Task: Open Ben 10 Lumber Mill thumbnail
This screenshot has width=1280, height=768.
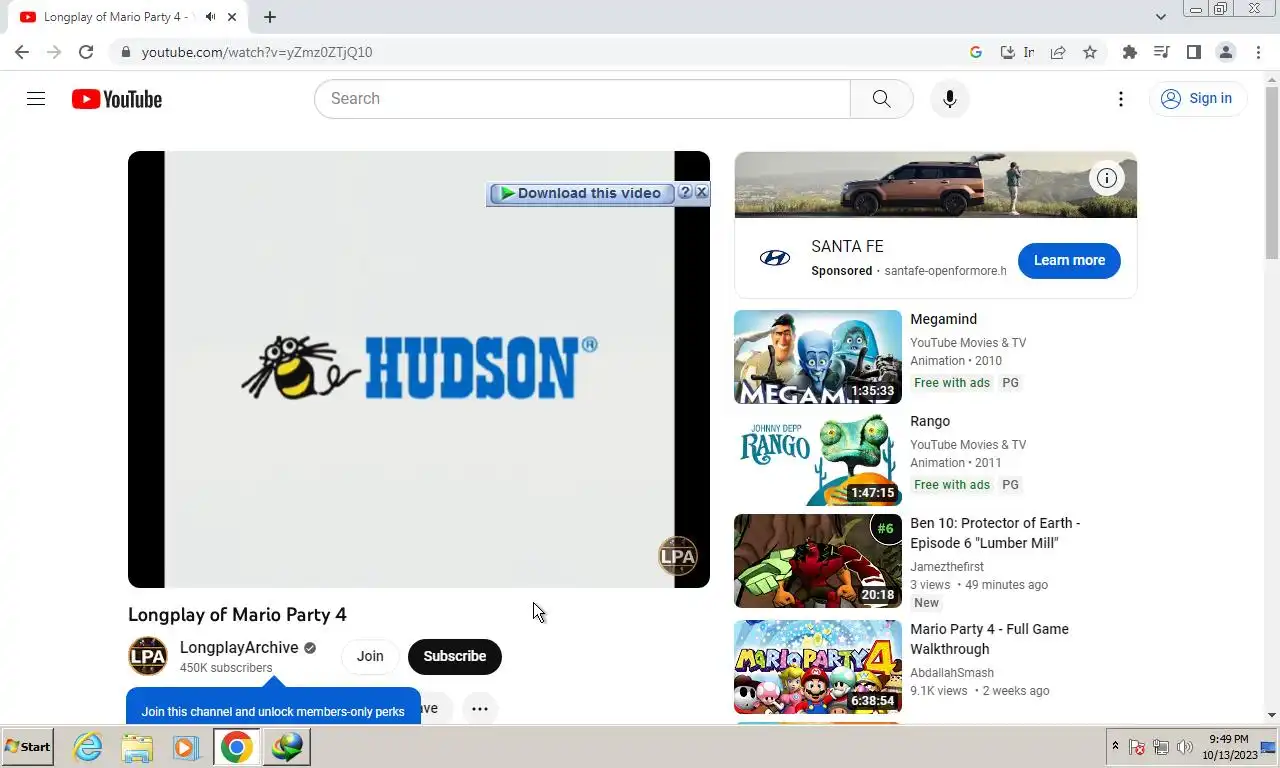Action: pos(818,561)
